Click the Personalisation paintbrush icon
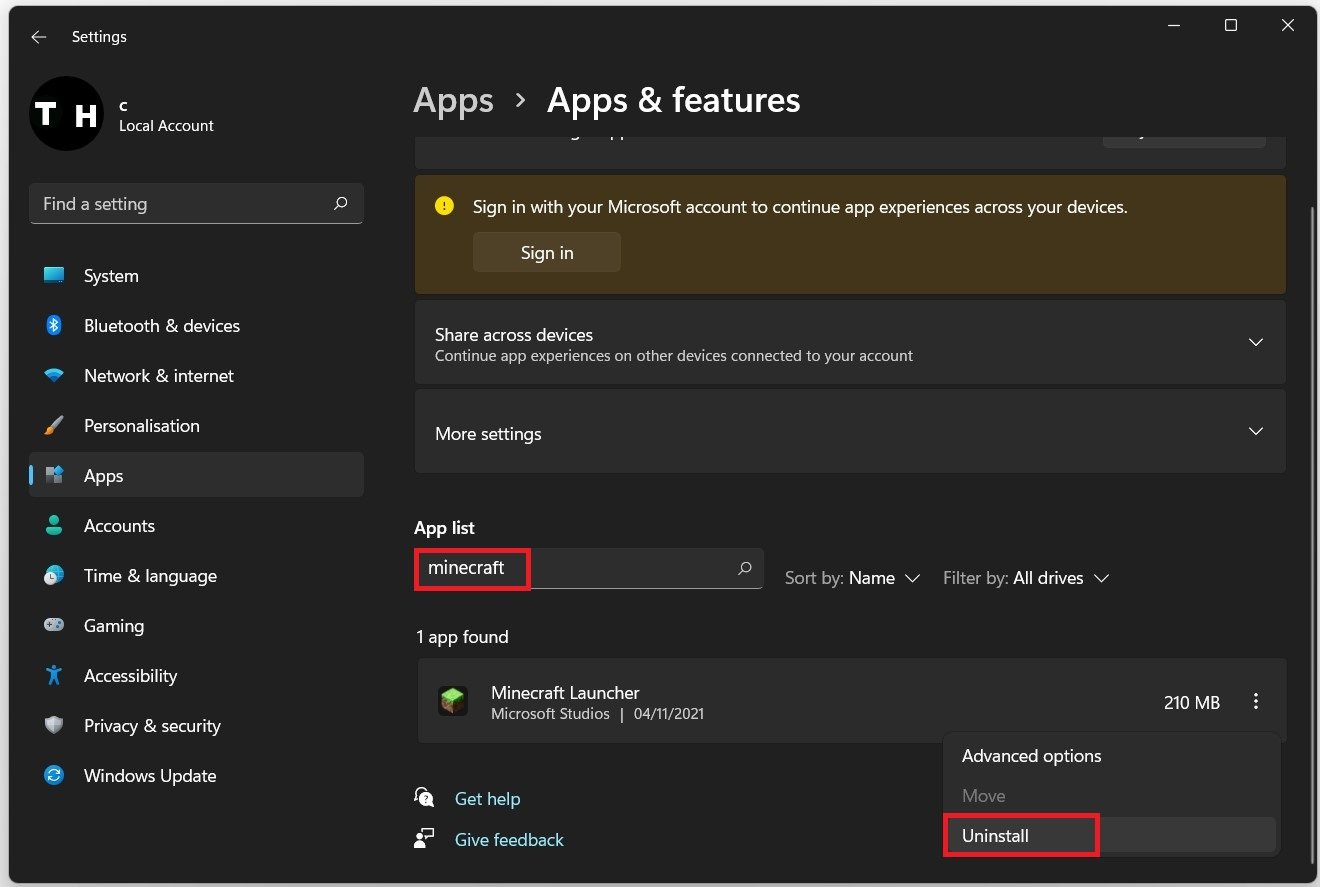The width and height of the screenshot is (1320, 887). [54, 426]
